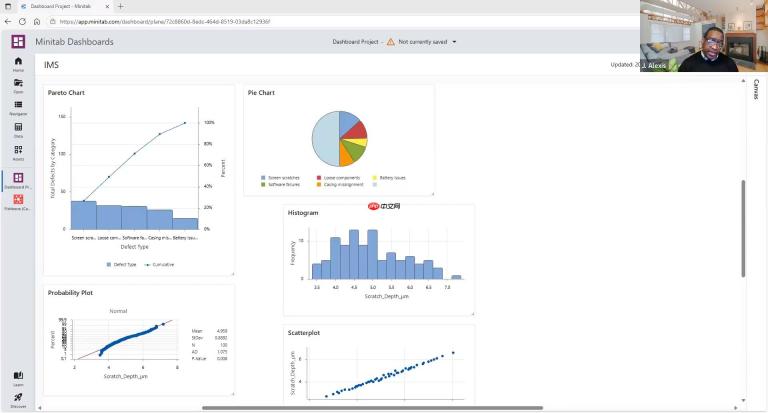Click the large light-blue pie slice
The image size is (768, 413).
324,139
